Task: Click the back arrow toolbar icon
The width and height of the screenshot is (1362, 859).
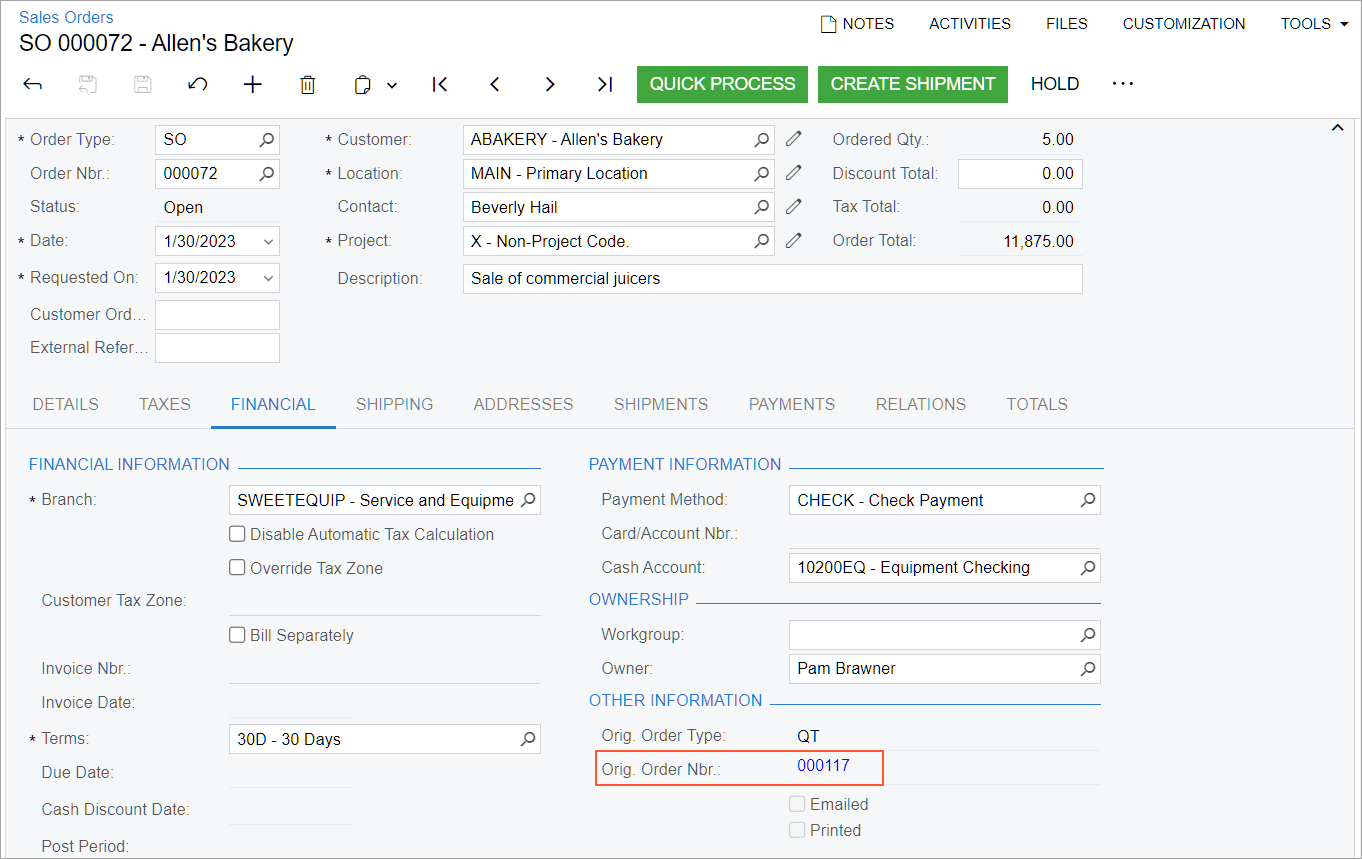Action: coord(32,84)
